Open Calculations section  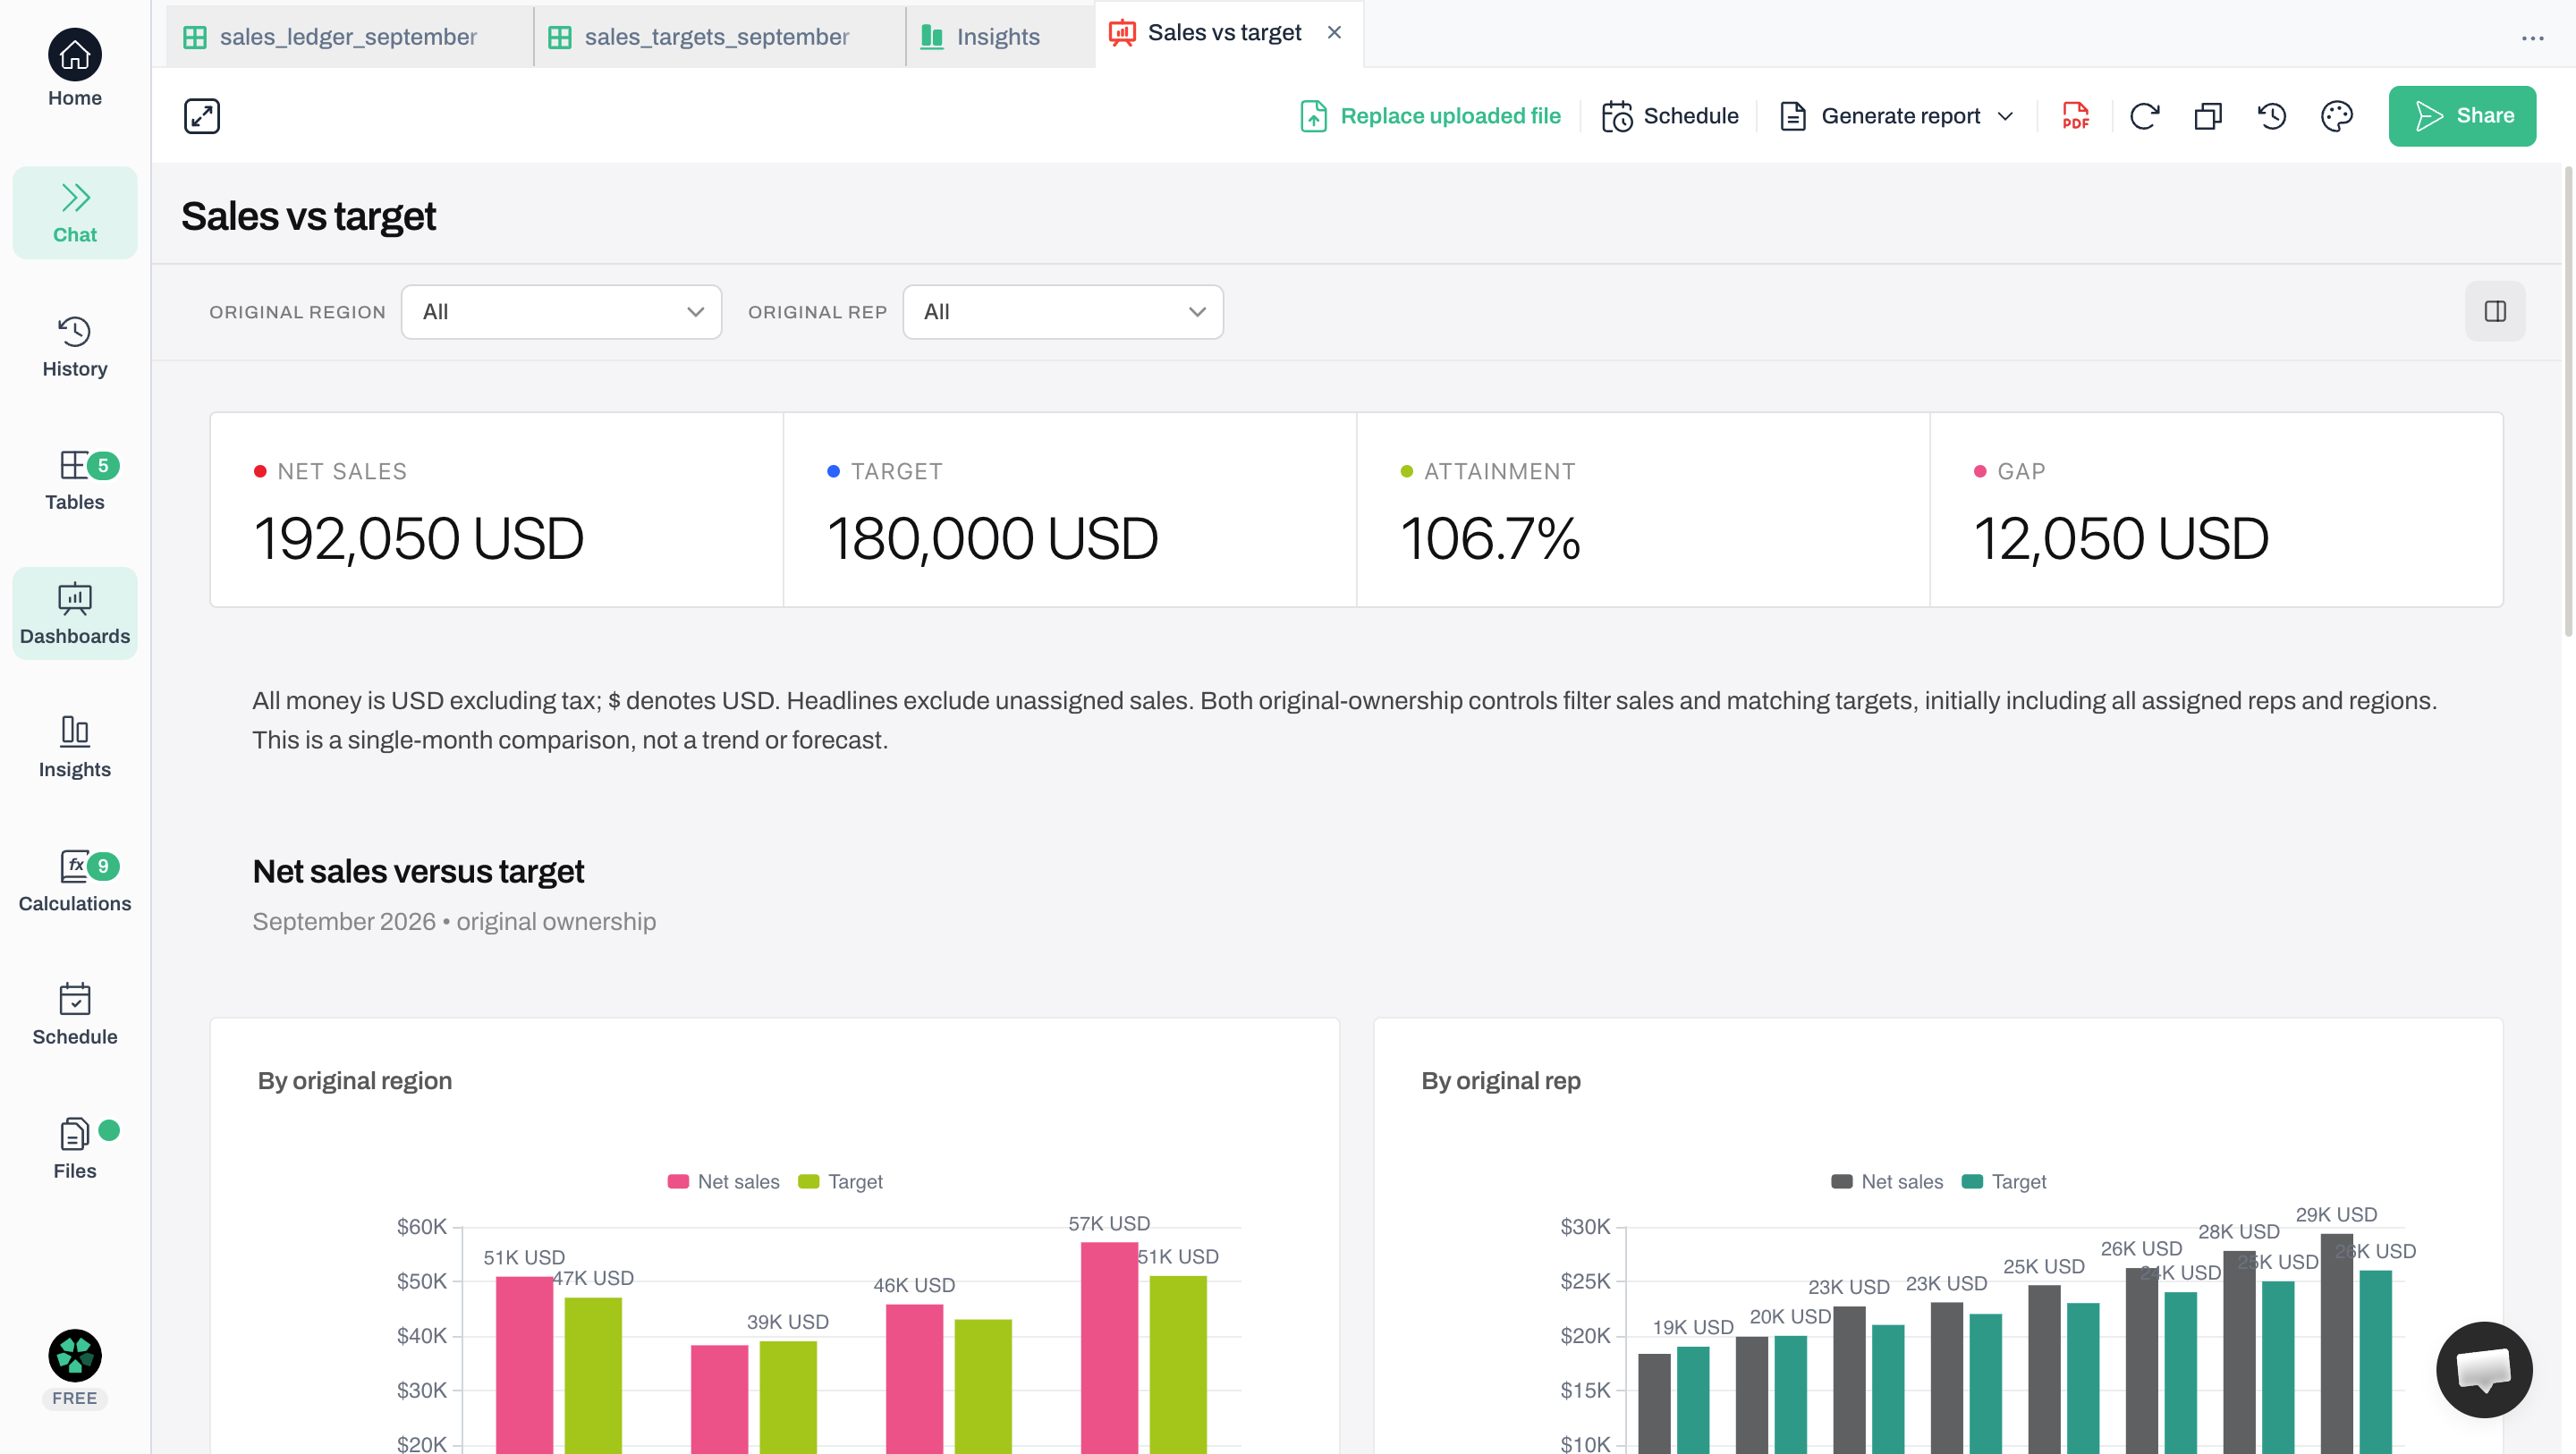click(x=75, y=881)
